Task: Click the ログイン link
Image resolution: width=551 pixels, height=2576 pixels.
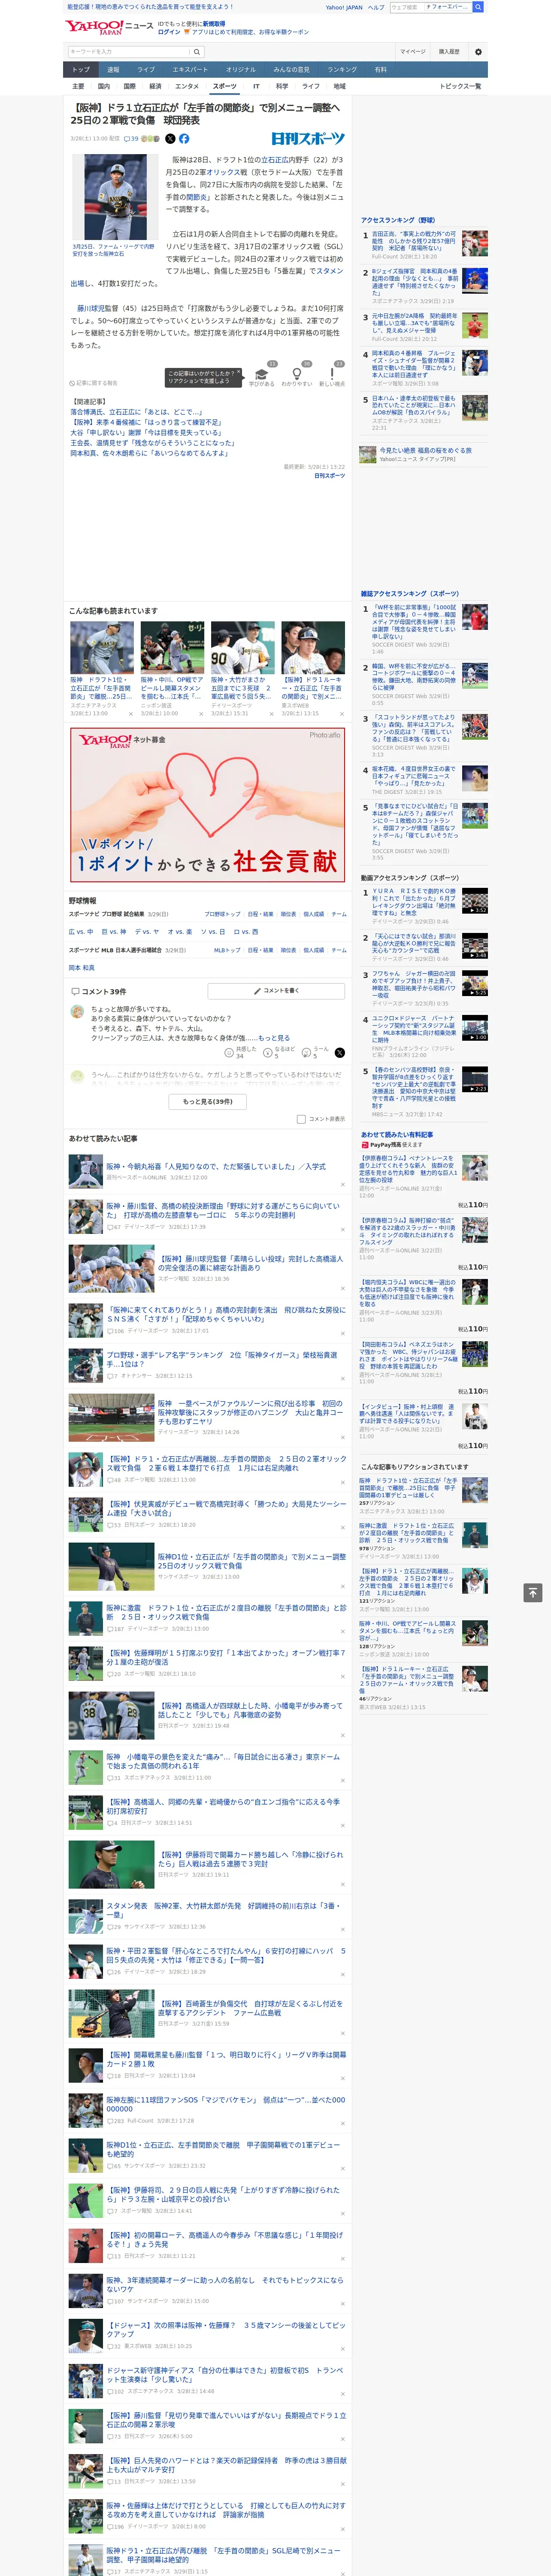Action: pos(169,32)
